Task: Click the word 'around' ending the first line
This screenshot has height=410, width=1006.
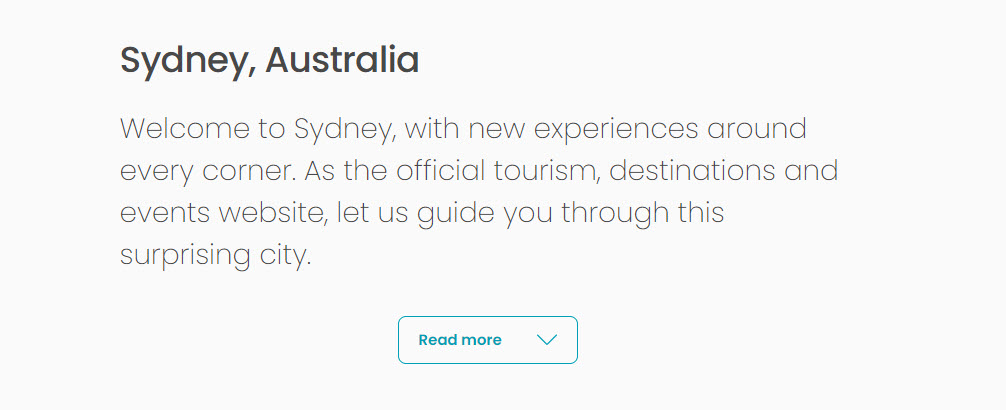Action: point(756,129)
